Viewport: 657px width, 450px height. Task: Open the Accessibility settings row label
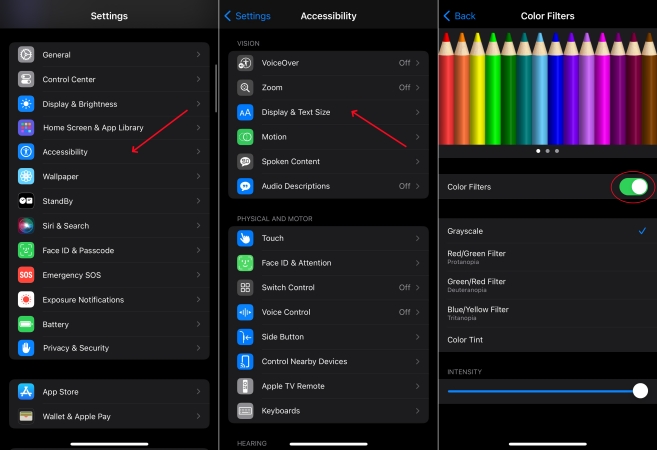pyautogui.click(x=65, y=152)
